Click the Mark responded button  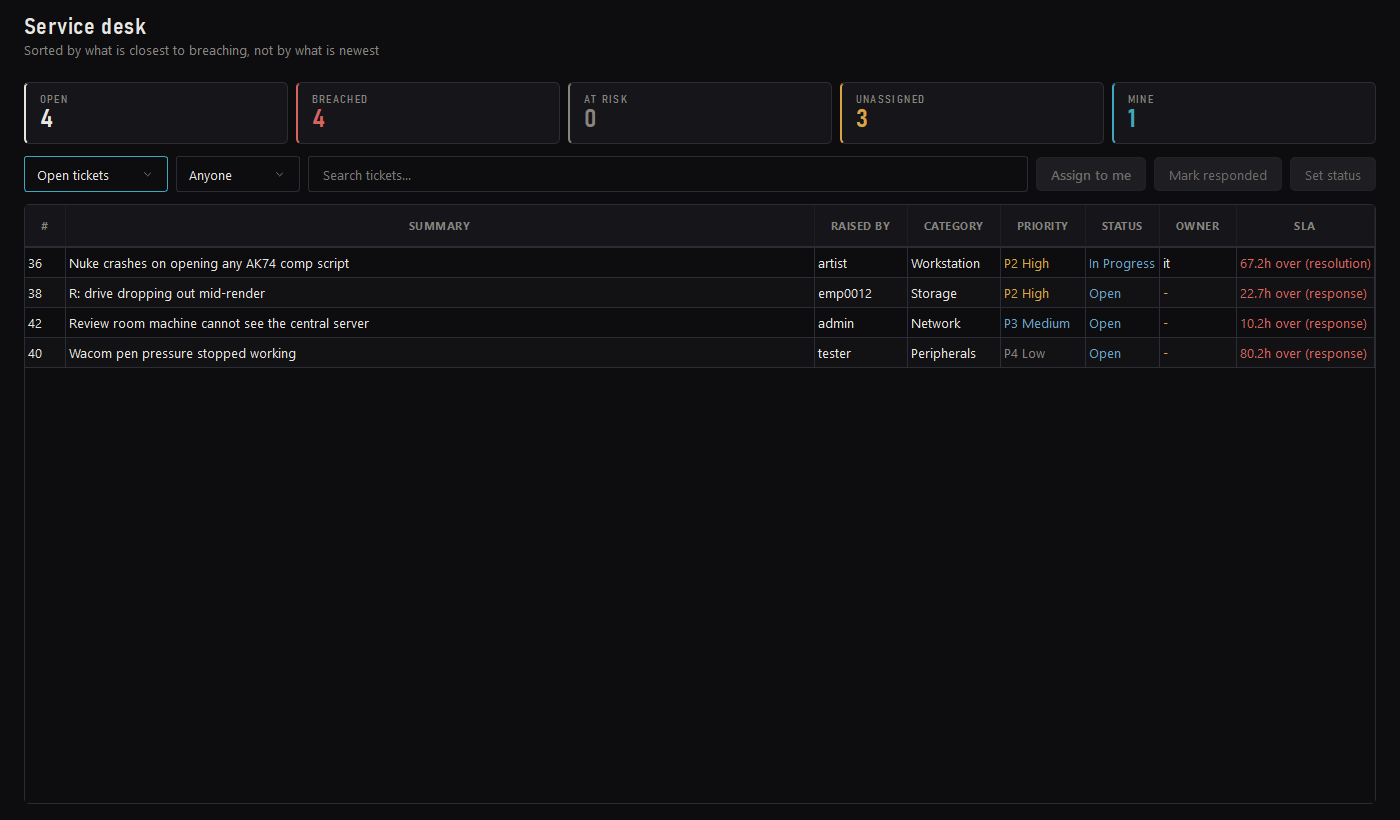(x=1218, y=174)
